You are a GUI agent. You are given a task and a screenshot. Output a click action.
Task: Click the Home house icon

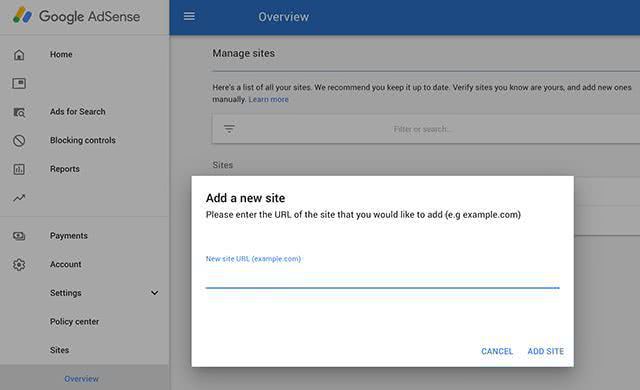point(19,55)
